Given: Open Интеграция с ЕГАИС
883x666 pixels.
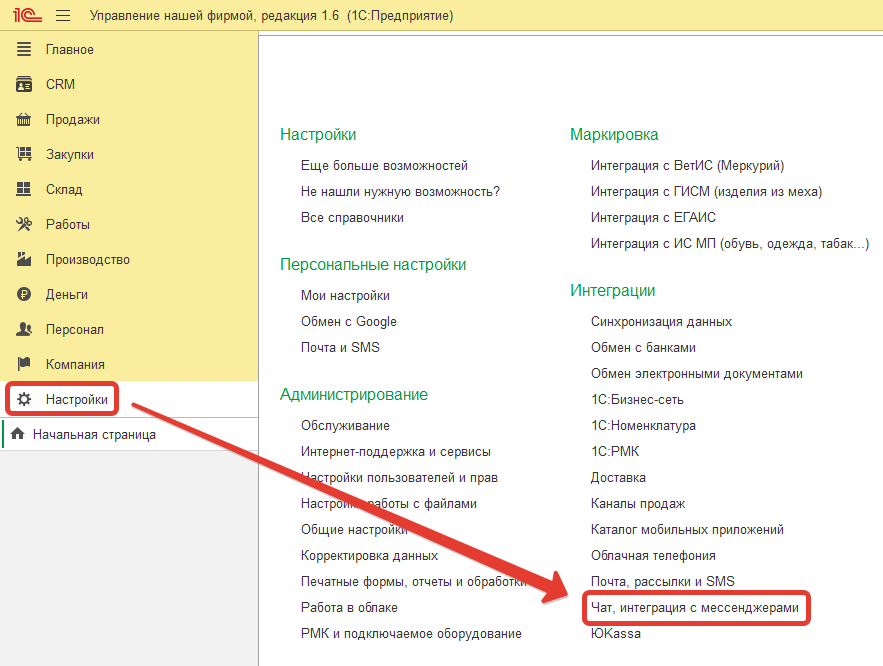Looking at the screenshot, I should [x=653, y=217].
